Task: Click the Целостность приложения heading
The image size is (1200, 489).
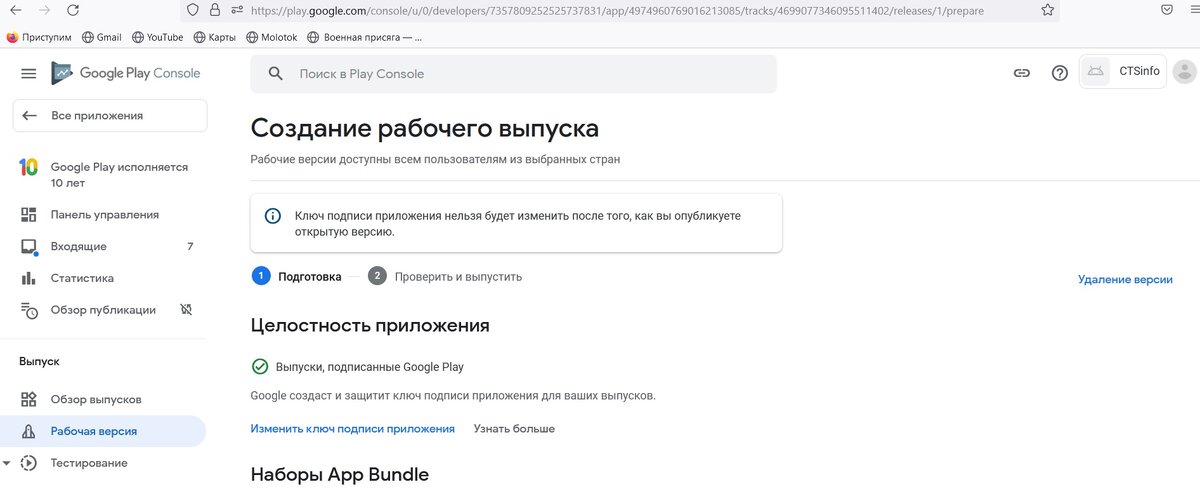Action: click(x=370, y=325)
